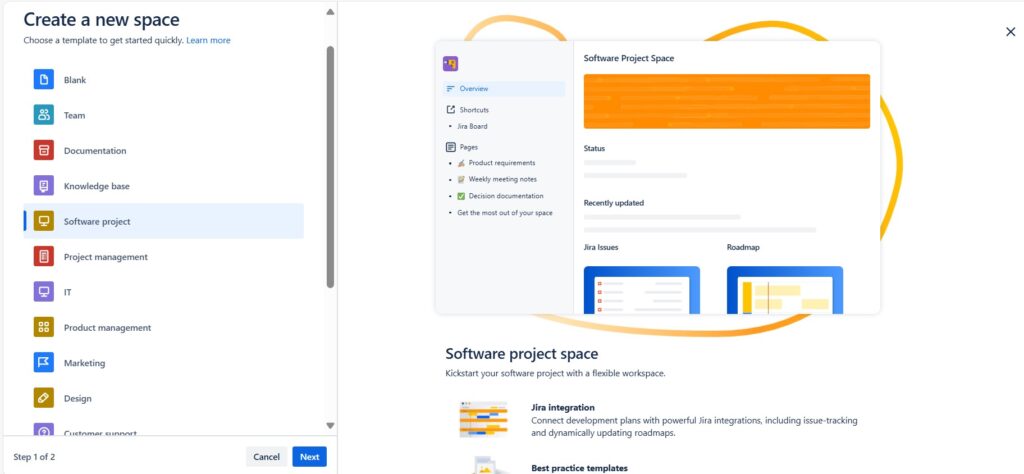Viewport: 1024px width, 474px height.
Task: Select the Blank template icon
Action: [x=43, y=80]
